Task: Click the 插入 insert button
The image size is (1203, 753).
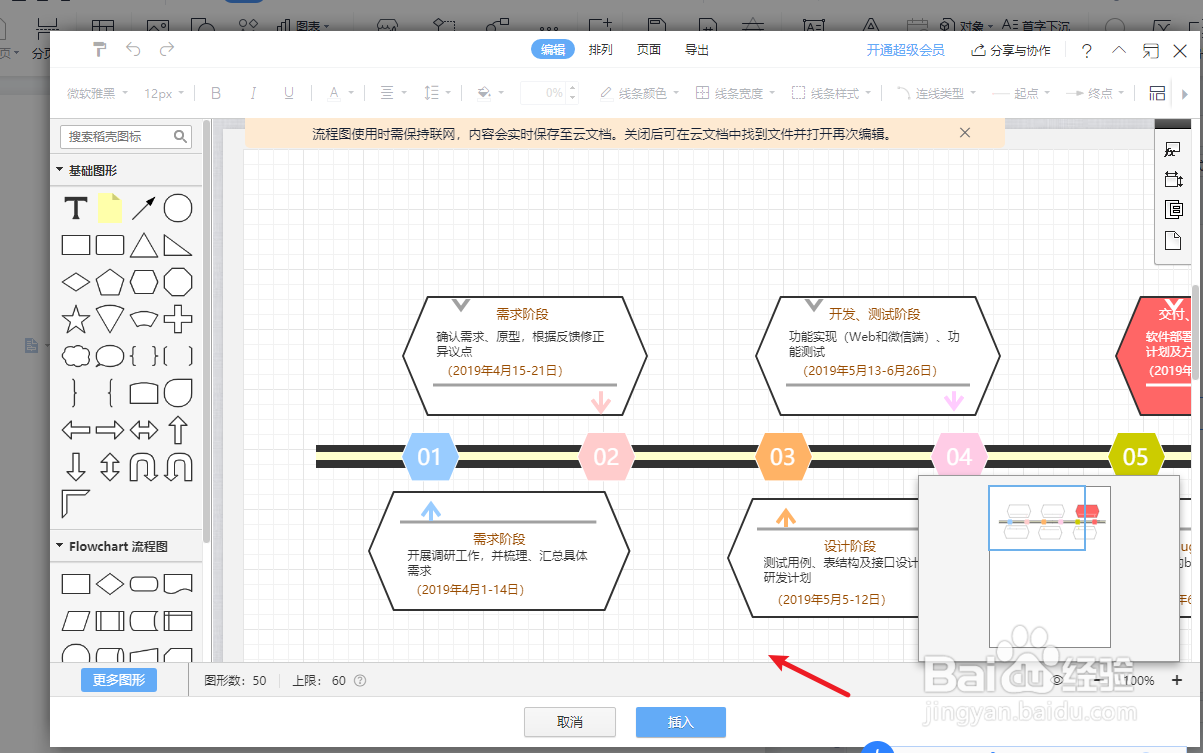Action: click(x=680, y=722)
